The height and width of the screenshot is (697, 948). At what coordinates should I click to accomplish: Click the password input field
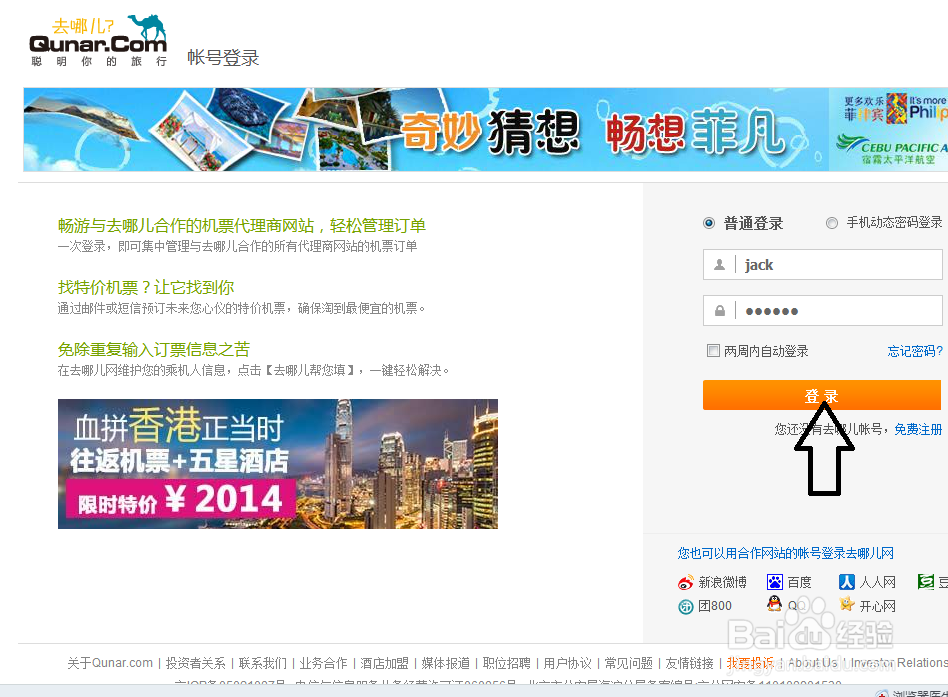point(822,311)
